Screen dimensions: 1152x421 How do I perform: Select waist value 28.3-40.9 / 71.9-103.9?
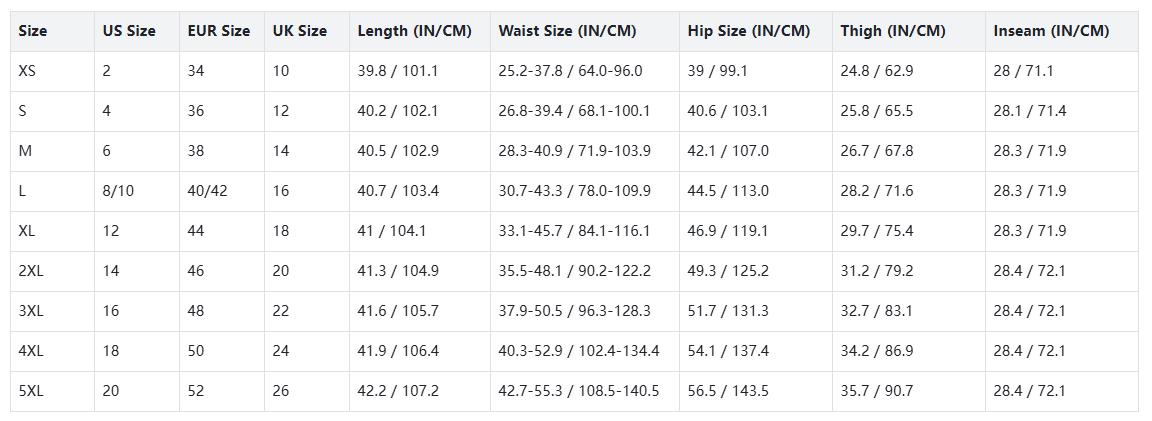[x=575, y=151]
